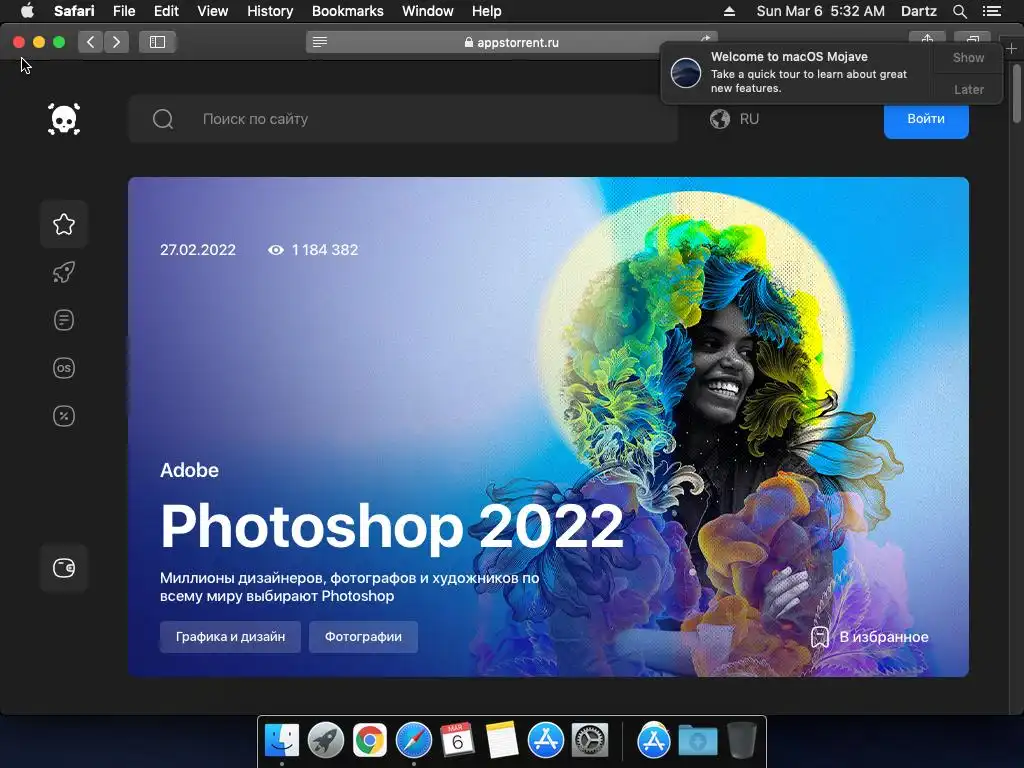
Task: Click the search magnifier icon on site
Action: click(x=163, y=119)
